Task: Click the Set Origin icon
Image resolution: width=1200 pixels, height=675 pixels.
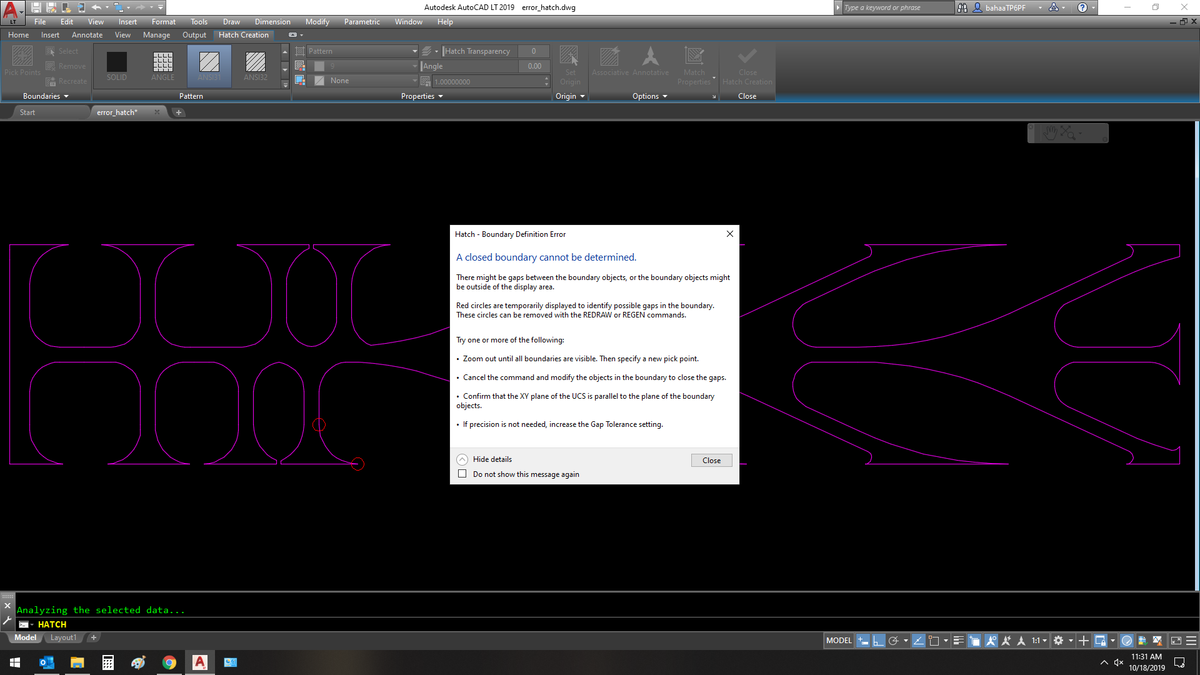Action: click(x=569, y=57)
